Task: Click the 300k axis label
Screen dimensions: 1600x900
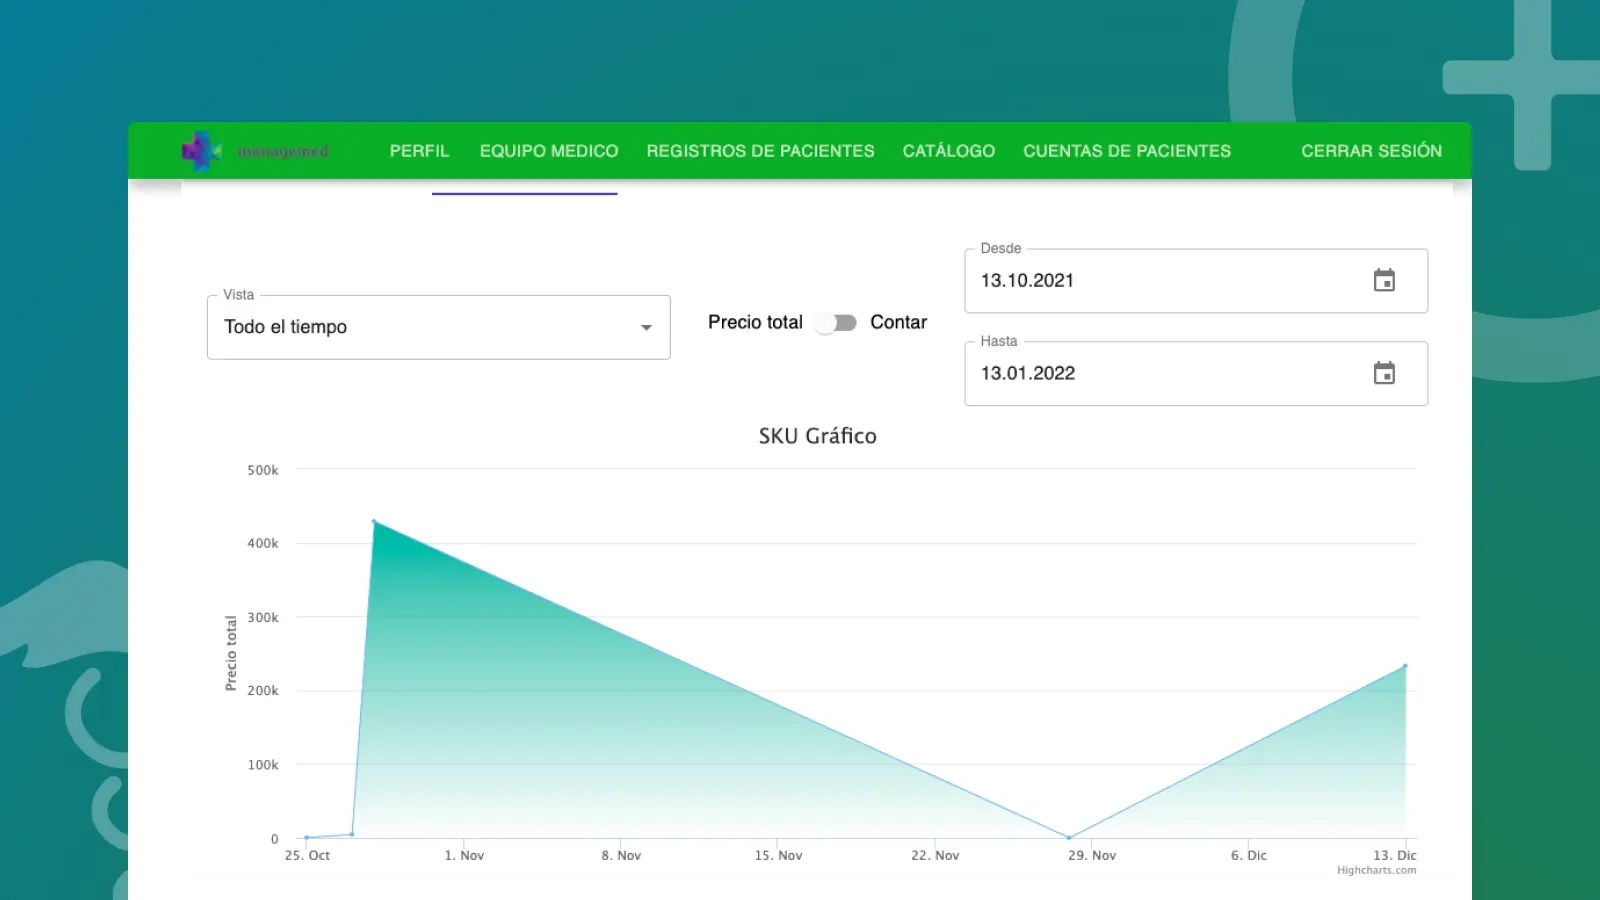Action: pos(263,618)
